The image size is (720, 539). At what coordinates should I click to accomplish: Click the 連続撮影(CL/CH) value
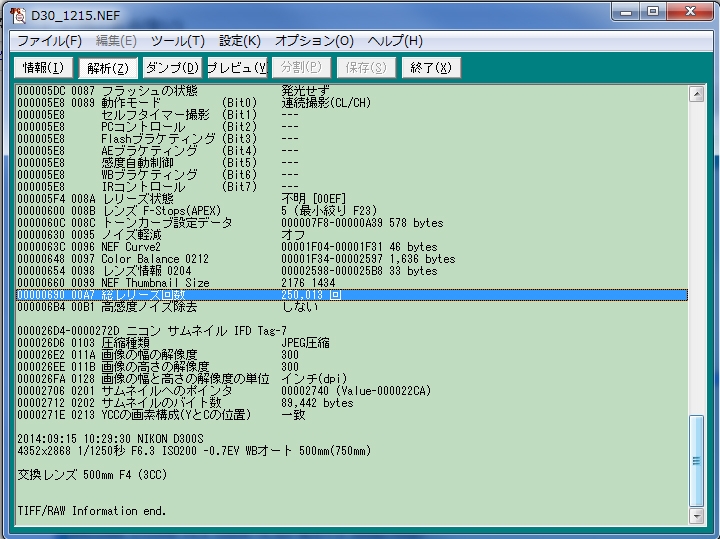pyautogui.click(x=326, y=102)
